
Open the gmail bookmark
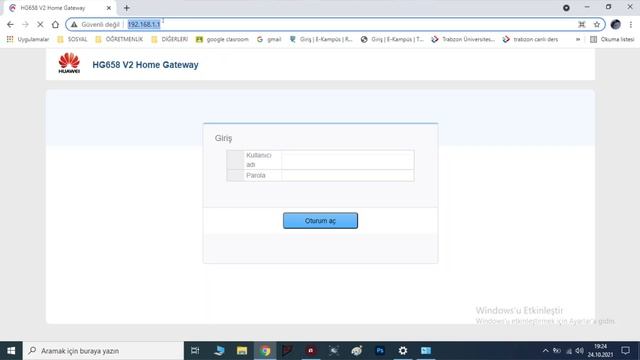(269, 39)
